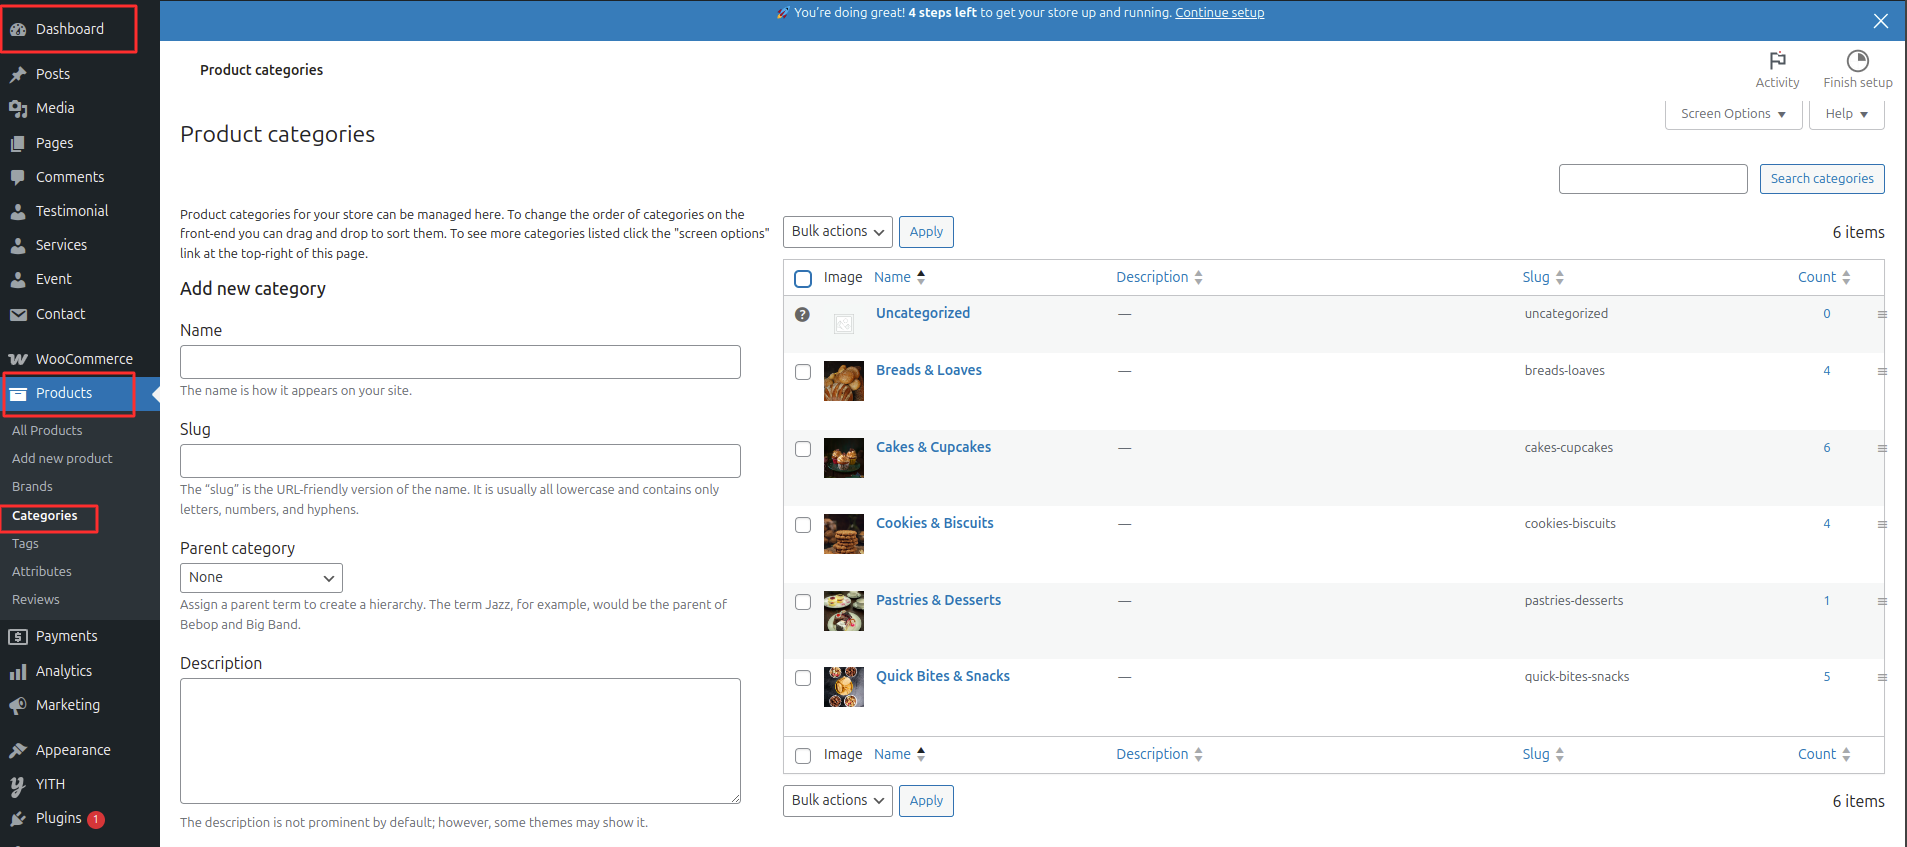The height and width of the screenshot is (847, 1907).
Task: Open the top Bulk actions dropdown
Action: point(837,232)
